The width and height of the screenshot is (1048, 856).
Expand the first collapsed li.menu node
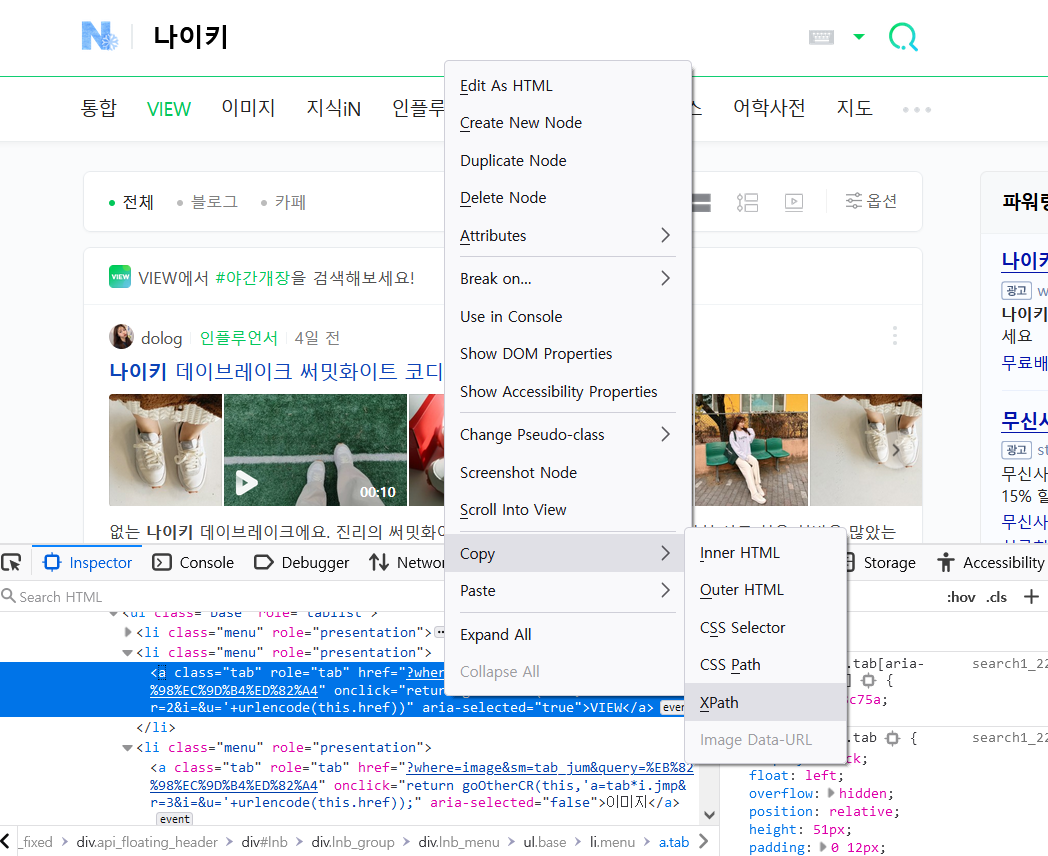pyautogui.click(x=128, y=632)
